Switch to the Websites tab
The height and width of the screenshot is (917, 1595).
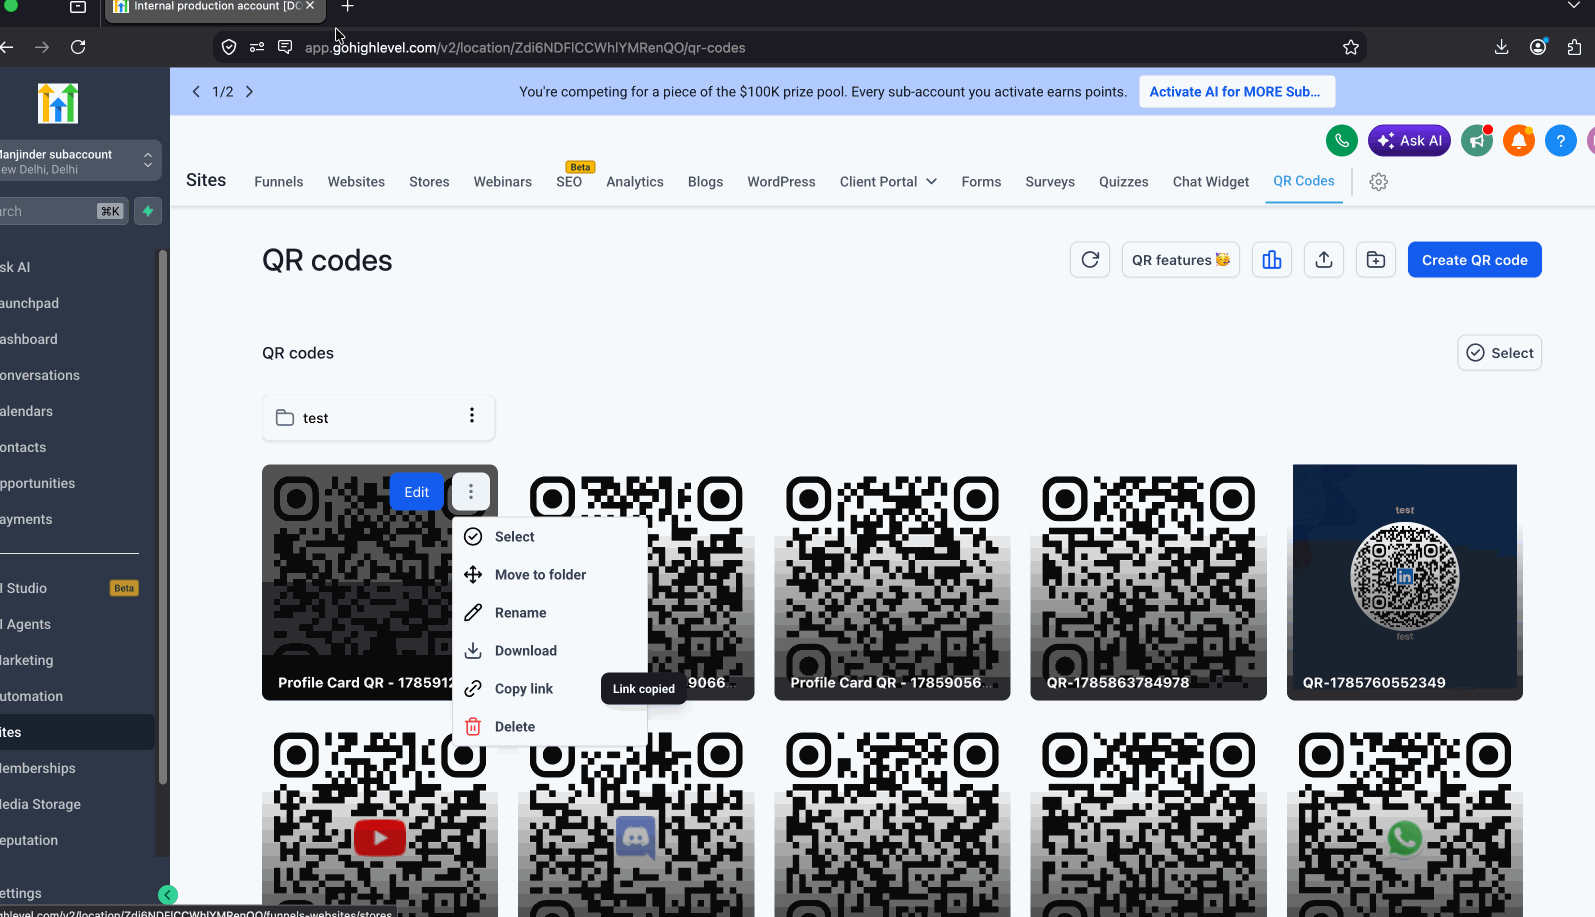(356, 182)
